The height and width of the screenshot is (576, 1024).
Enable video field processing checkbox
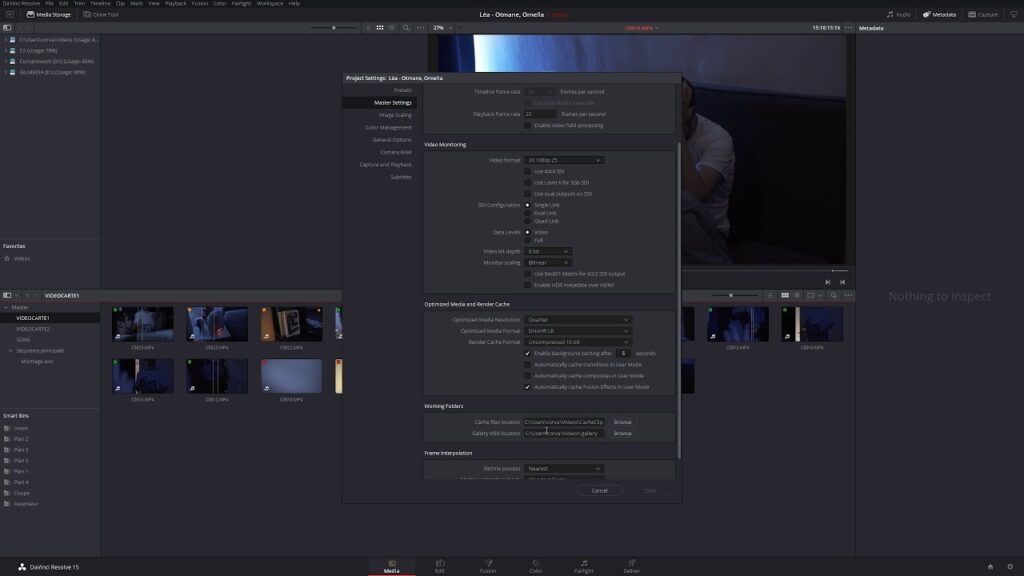528,125
